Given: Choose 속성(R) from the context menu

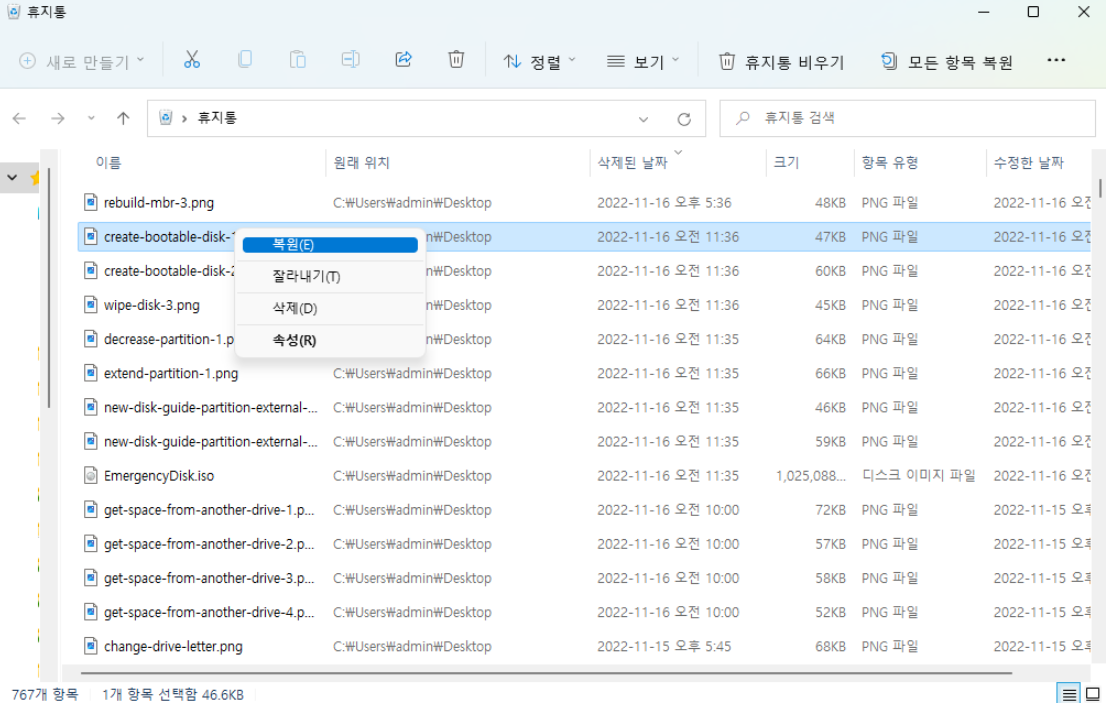Looking at the screenshot, I should pos(294,340).
